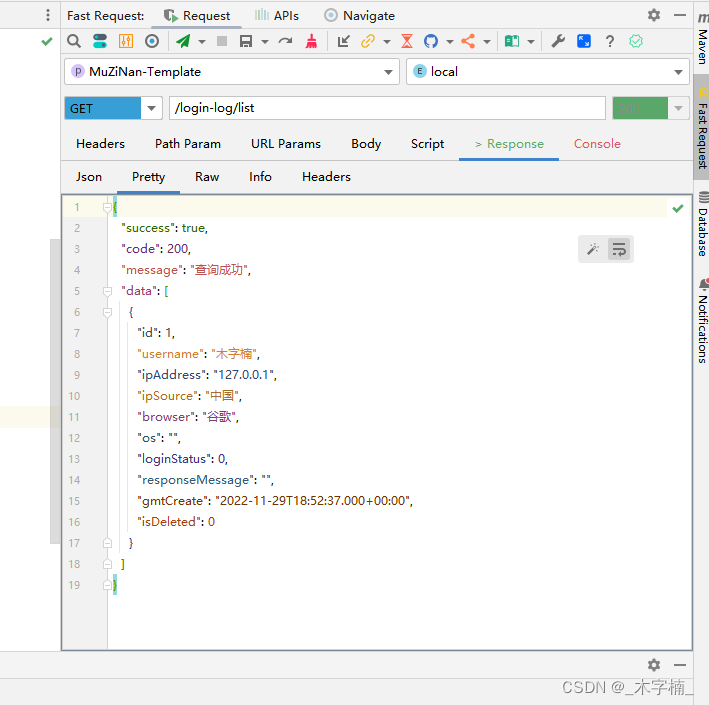Image resolution: width=709 pixels, height=705 pixels.
Task: Open the GitHub octocat icon
Action: pos(431,41)
